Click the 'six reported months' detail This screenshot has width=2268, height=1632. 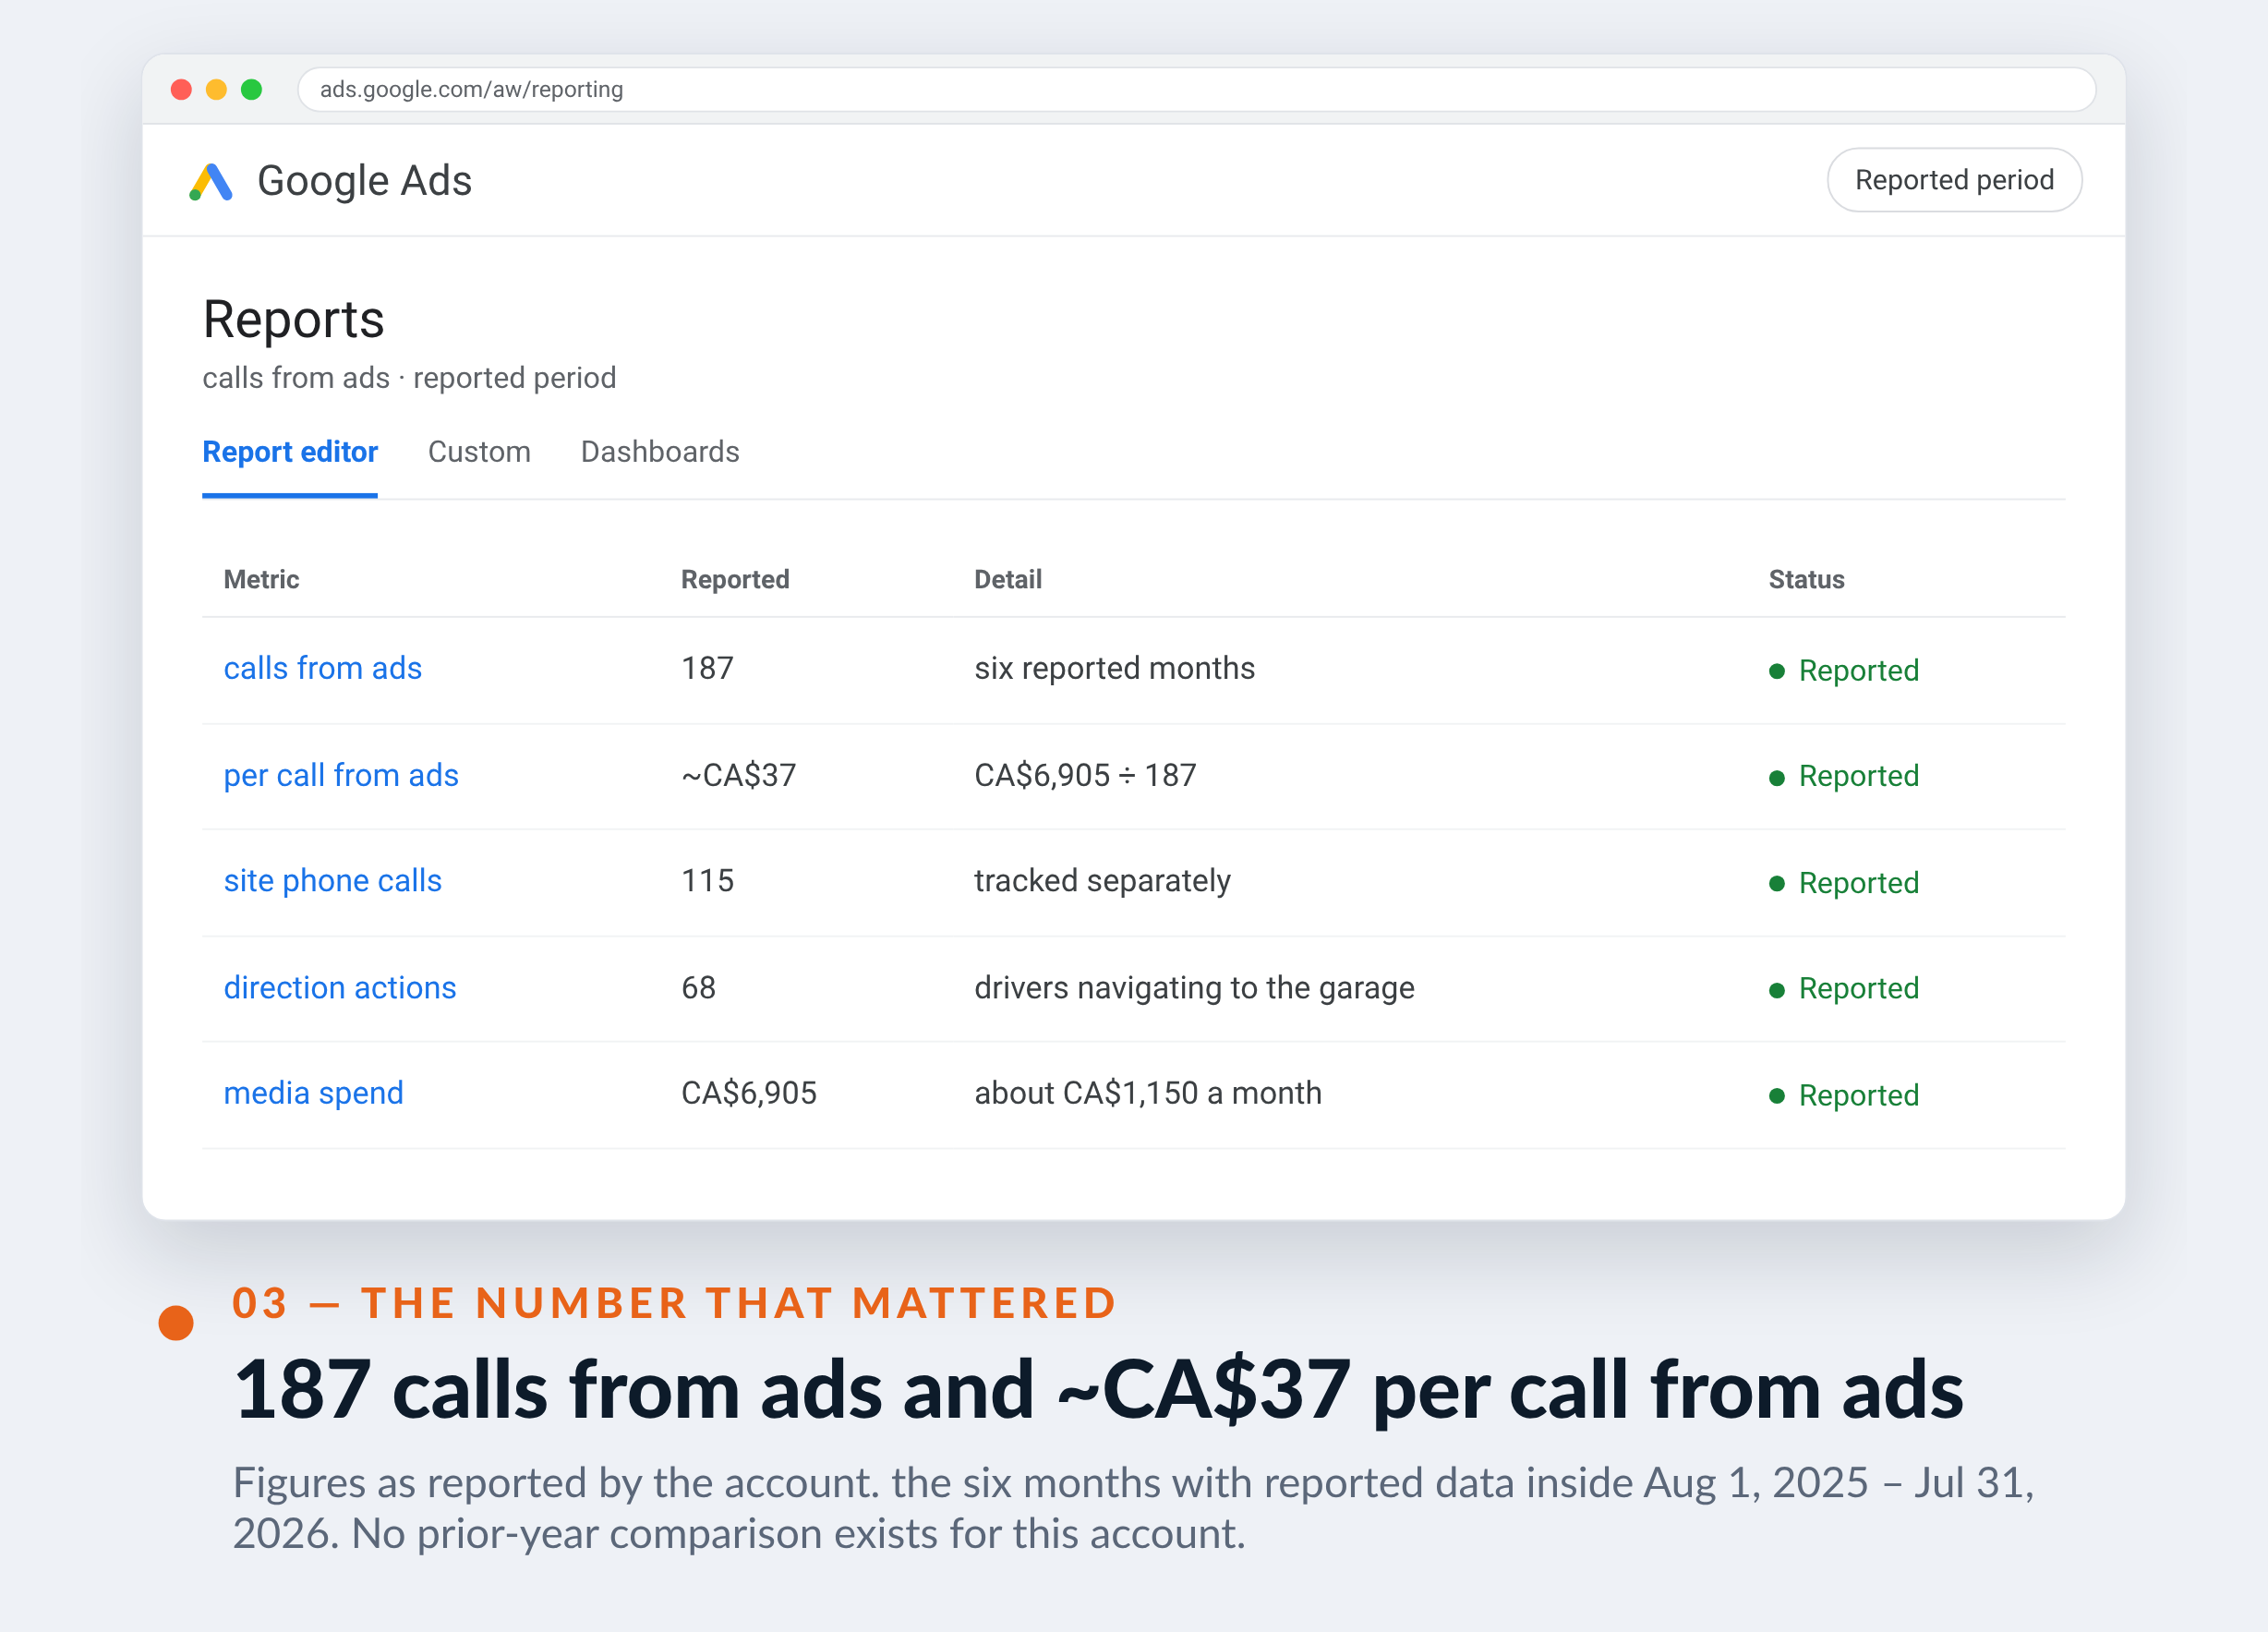pyautogui.click(x=1115, y=668)
